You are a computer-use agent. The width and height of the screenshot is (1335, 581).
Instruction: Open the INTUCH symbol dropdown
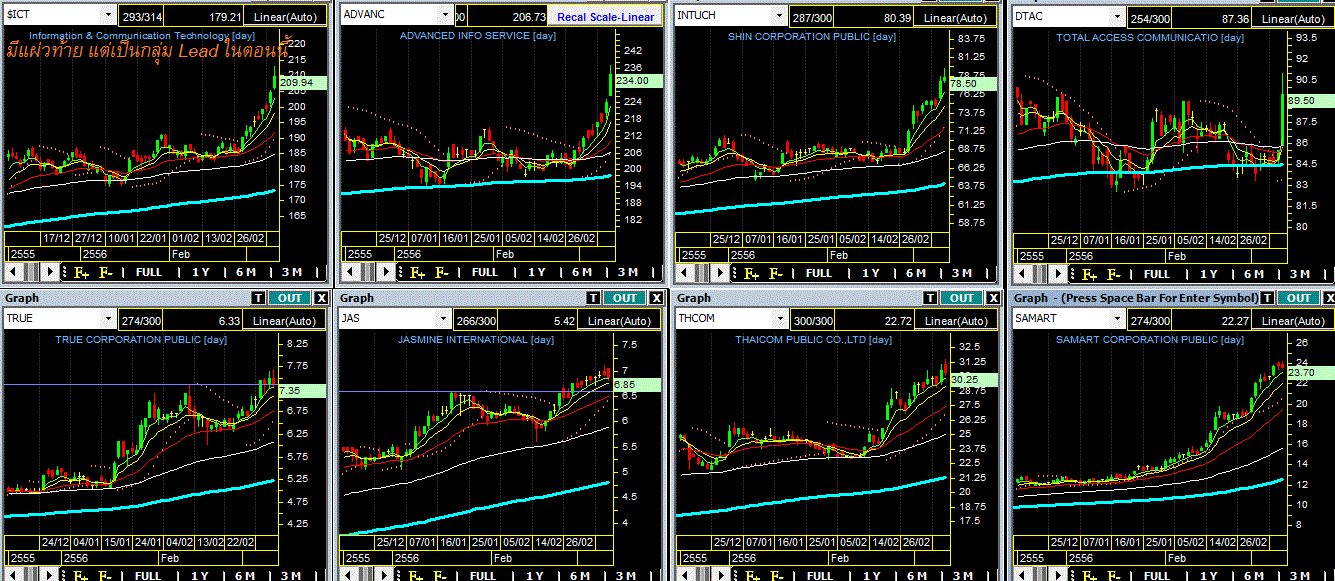pyautogui.click(x=781, y=17)
